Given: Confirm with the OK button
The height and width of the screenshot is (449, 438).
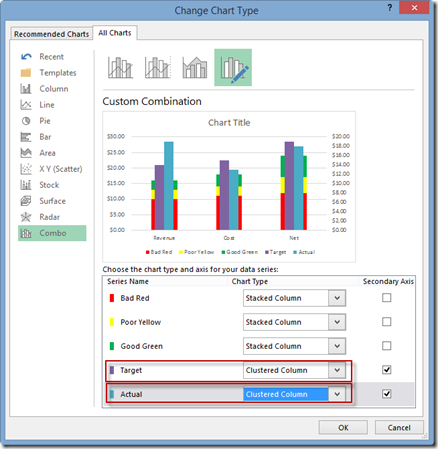Looking at the screenshot, I should [343, 427].
